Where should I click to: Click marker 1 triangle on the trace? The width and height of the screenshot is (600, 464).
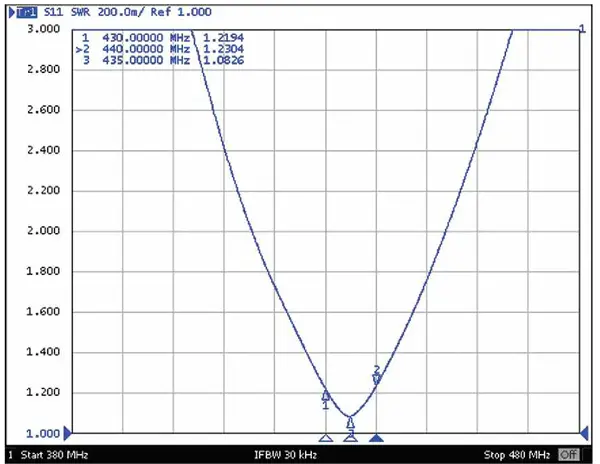(x=326, y=394)
